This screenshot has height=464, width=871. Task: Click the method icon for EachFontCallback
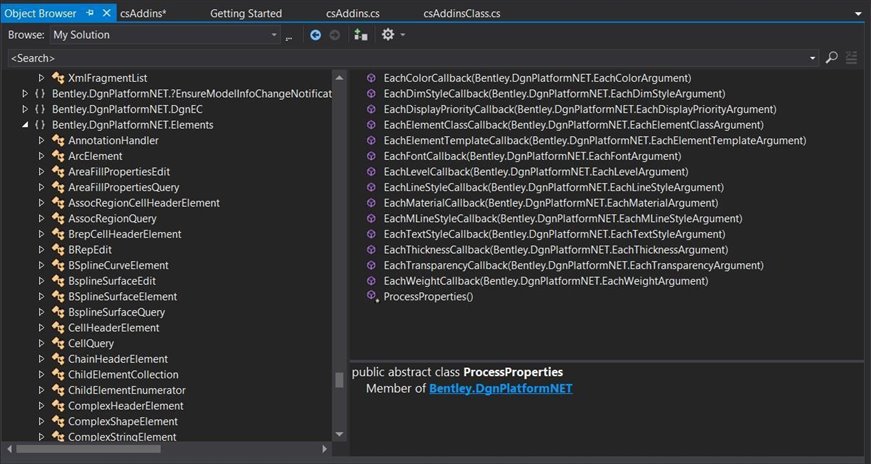[371, 156]
